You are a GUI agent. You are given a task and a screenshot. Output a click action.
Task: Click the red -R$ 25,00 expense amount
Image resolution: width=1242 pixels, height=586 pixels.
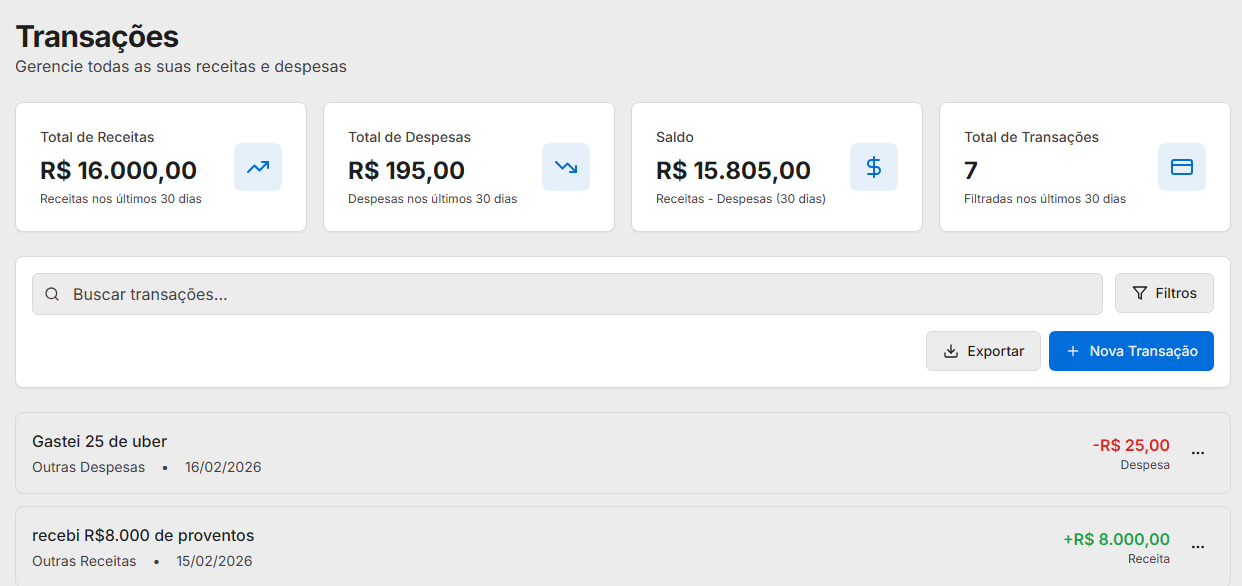click(1132, 444)
